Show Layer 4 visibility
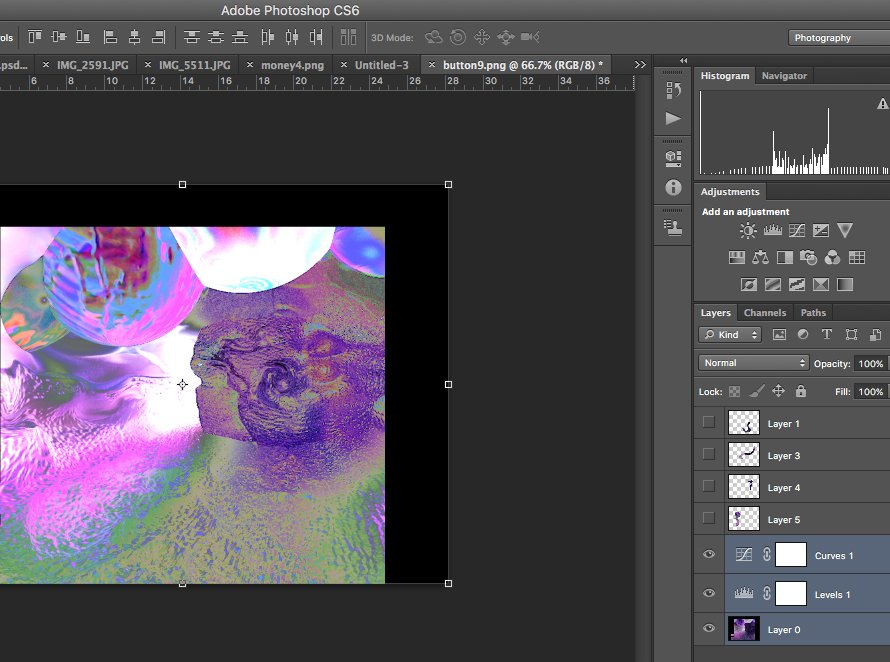The image size is (890, 662). pyautogui.click(x=709, y=486)
